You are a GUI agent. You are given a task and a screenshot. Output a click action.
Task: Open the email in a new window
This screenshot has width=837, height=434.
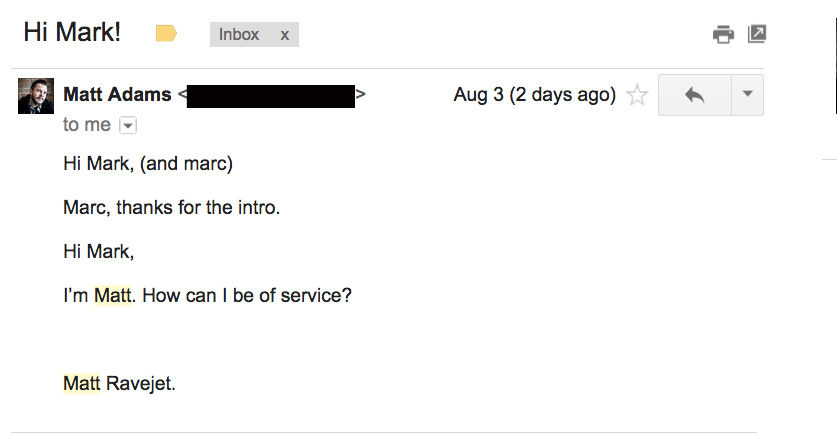coord(757,34)
